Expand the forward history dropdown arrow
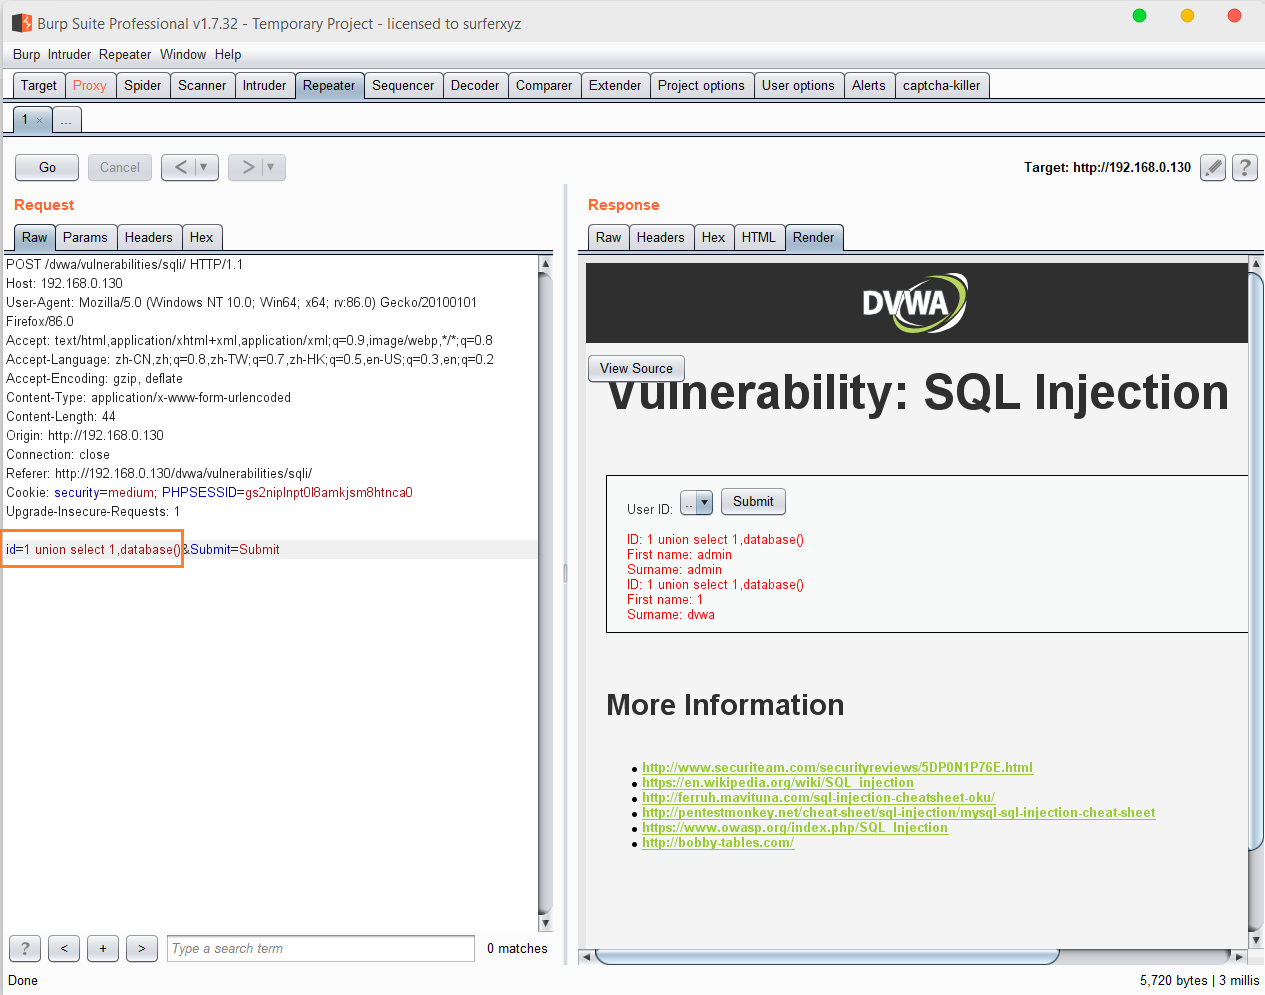The image size is (1265, 995). coord(270,167)
